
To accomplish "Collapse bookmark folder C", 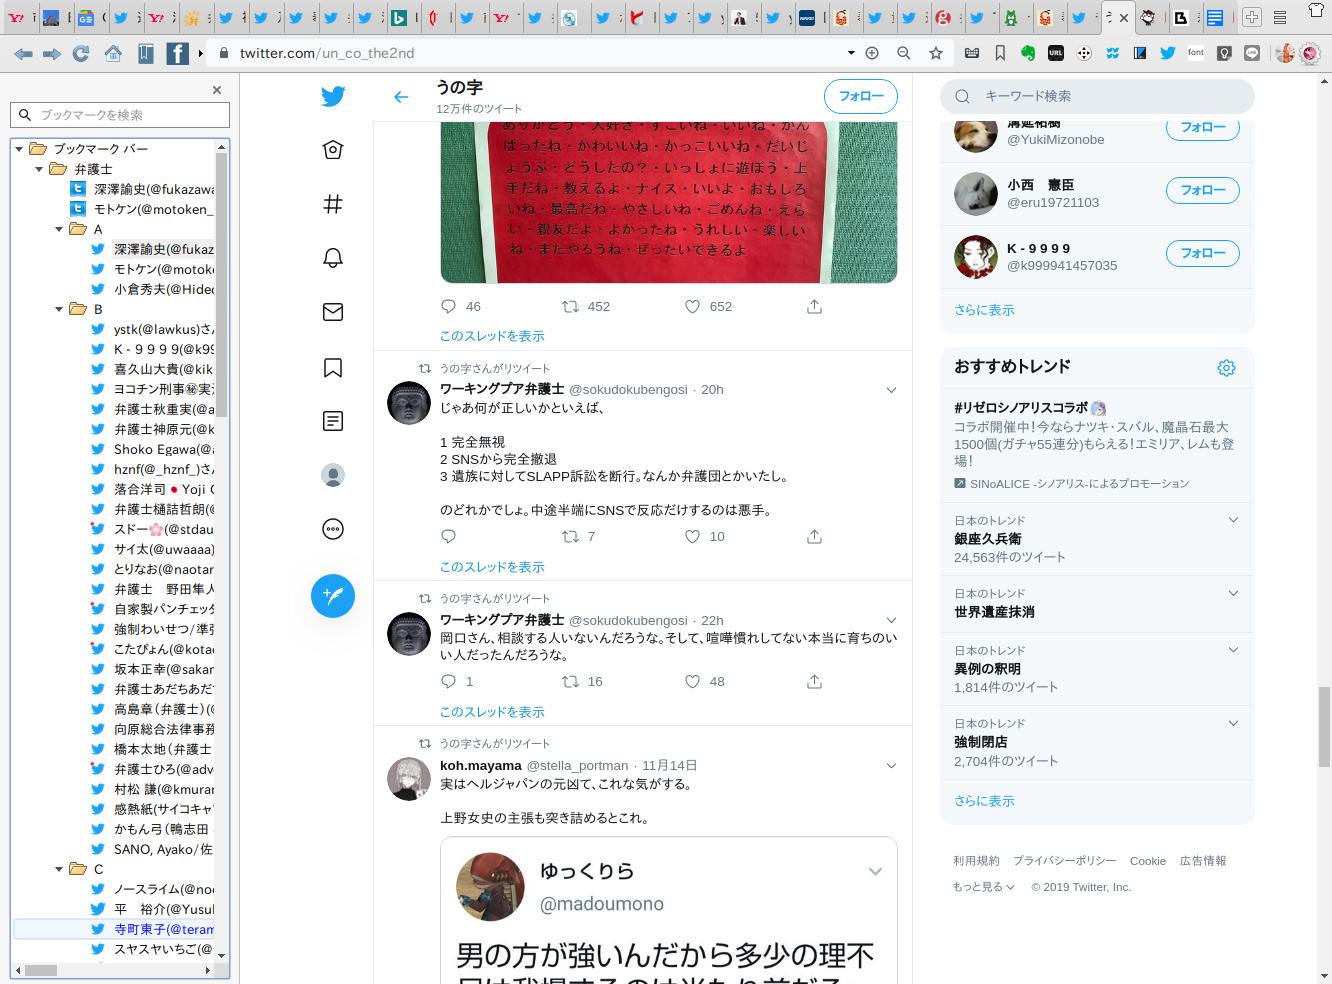I will 59,869.
